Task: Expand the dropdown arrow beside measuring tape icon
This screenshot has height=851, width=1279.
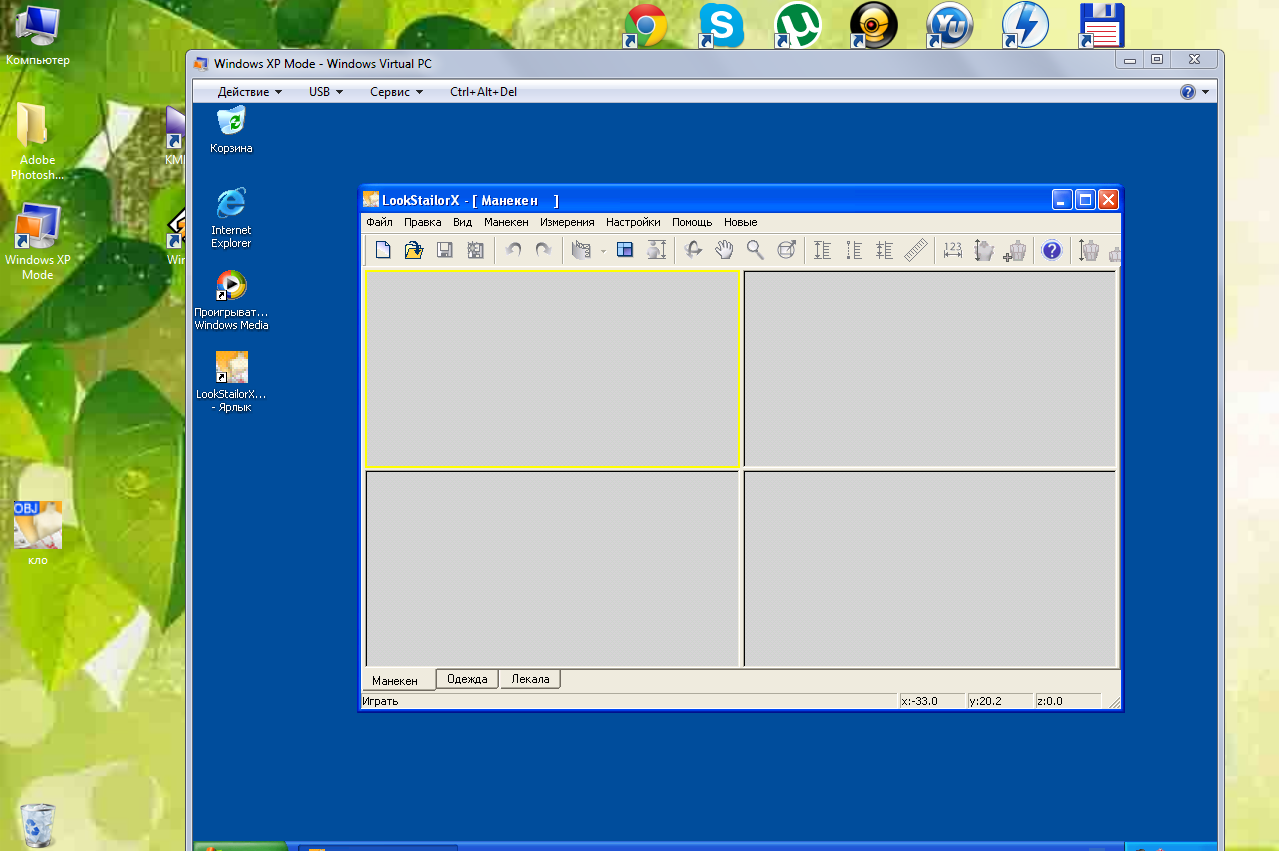Action: click(603, 251)
